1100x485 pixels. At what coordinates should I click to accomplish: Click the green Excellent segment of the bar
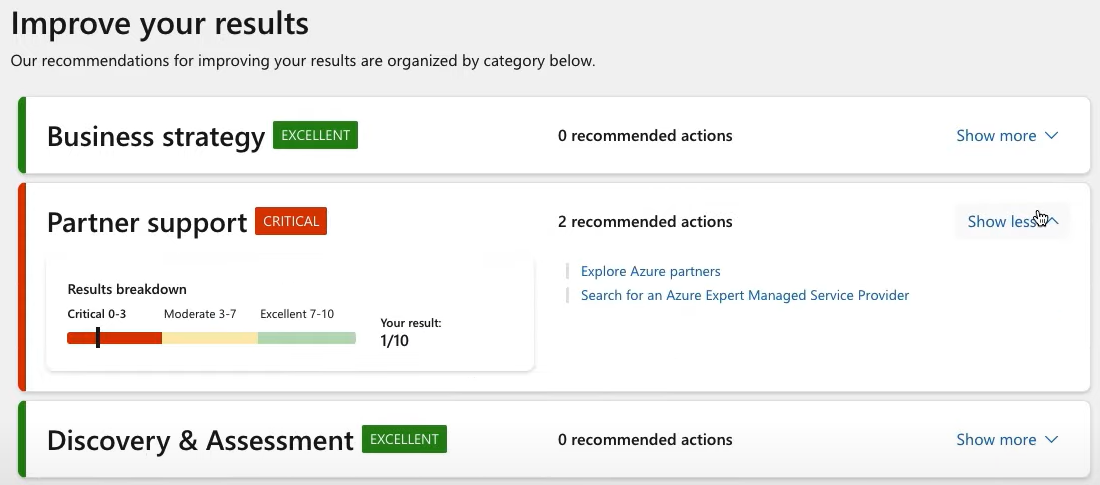pyautogui.click(x=307, y=338)
